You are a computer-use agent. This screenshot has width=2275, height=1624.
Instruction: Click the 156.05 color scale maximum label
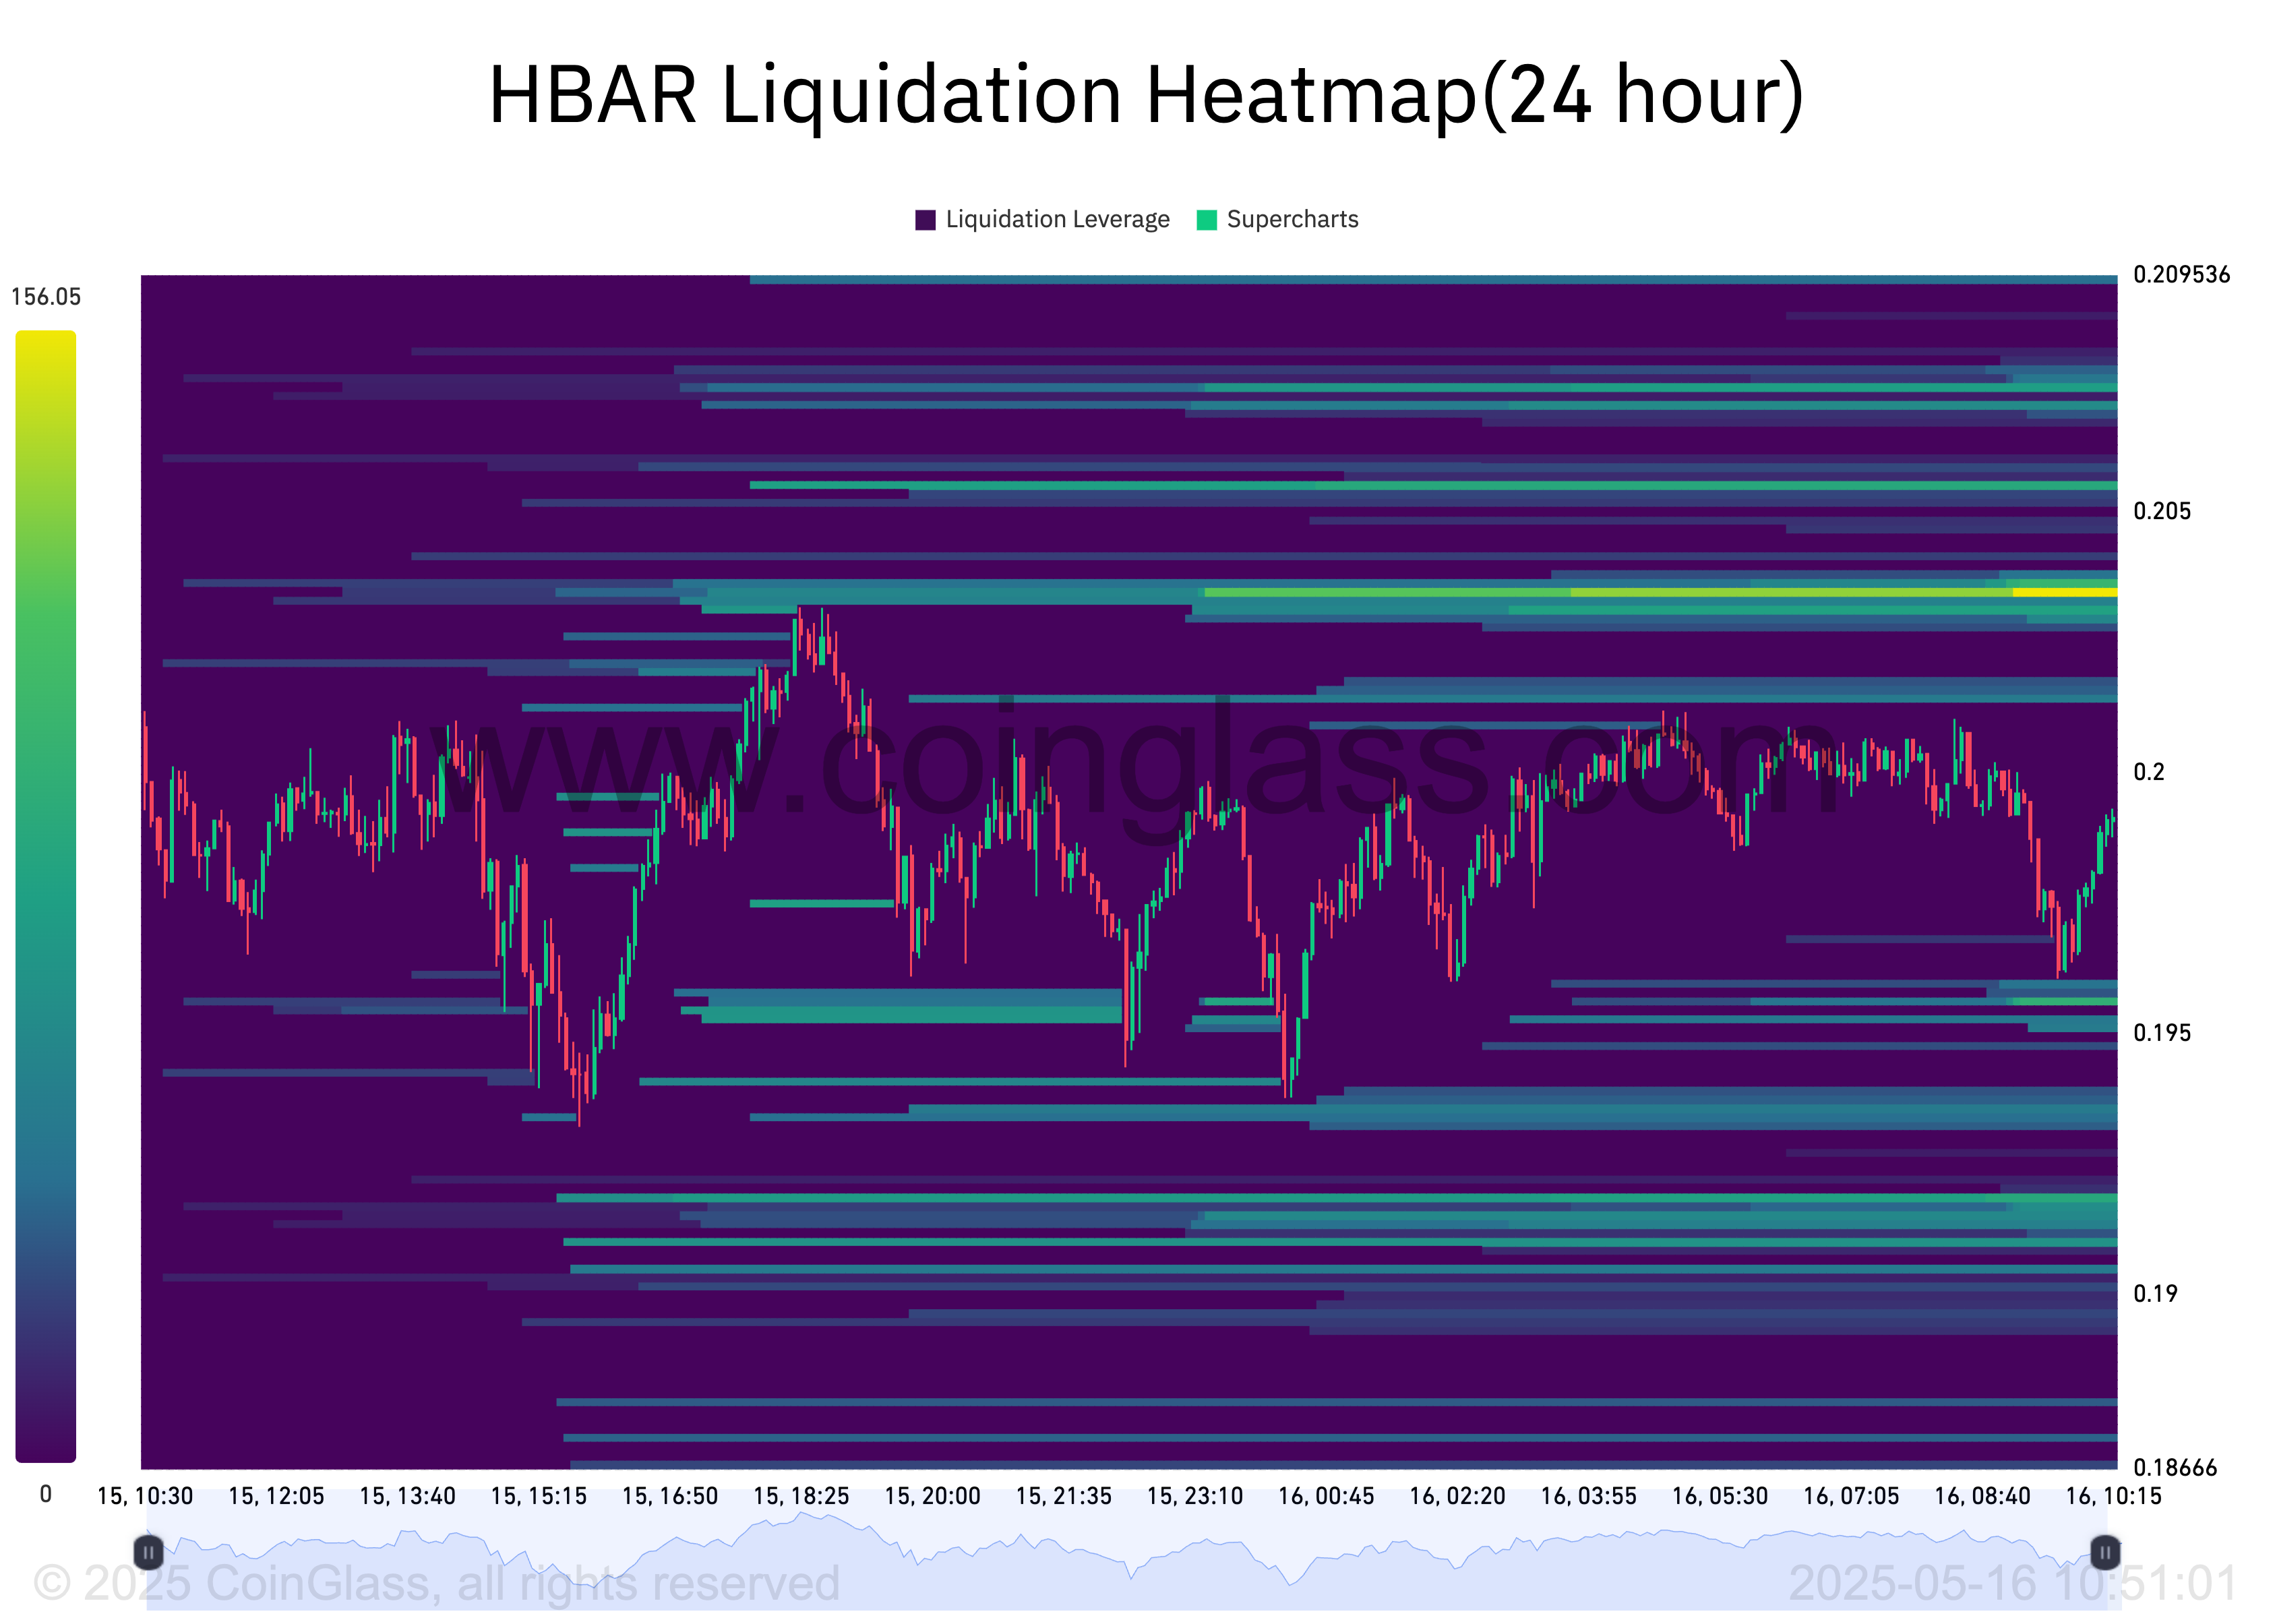(45, 297)
